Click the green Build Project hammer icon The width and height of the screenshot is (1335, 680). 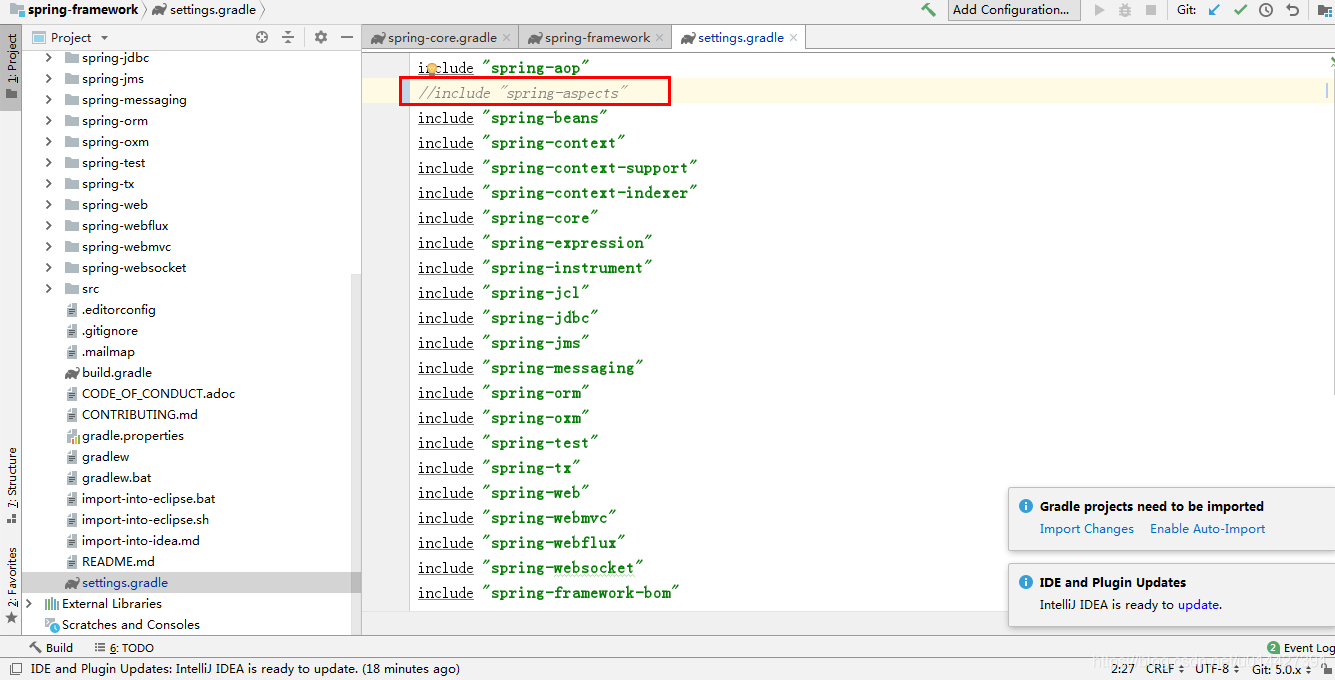coord(929,10)
